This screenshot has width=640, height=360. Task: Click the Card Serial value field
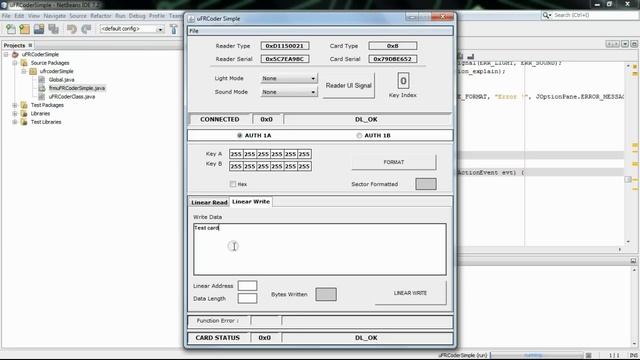393,59
